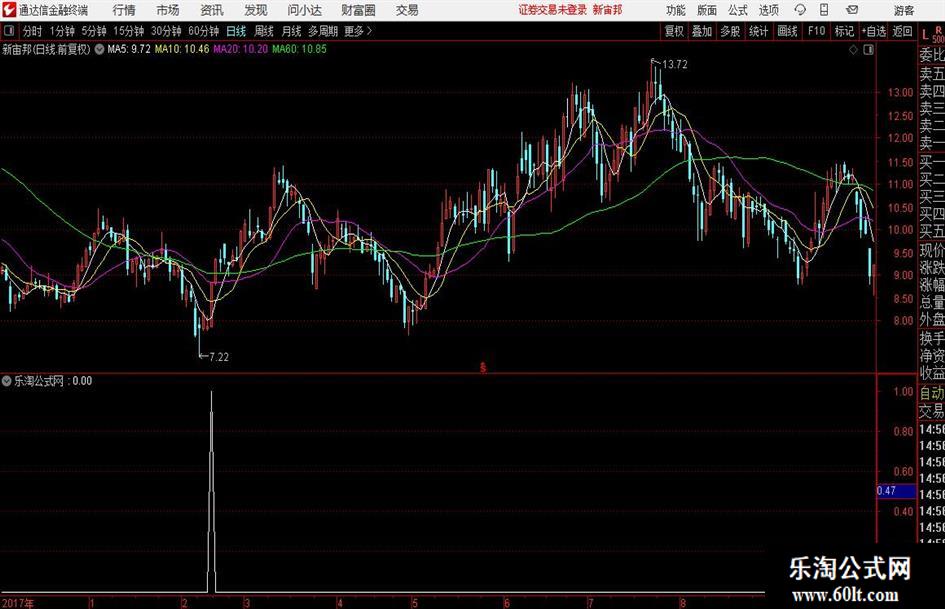Click the 游客 user label
Screen dimensions: 945x609
(x=903, y=10)
